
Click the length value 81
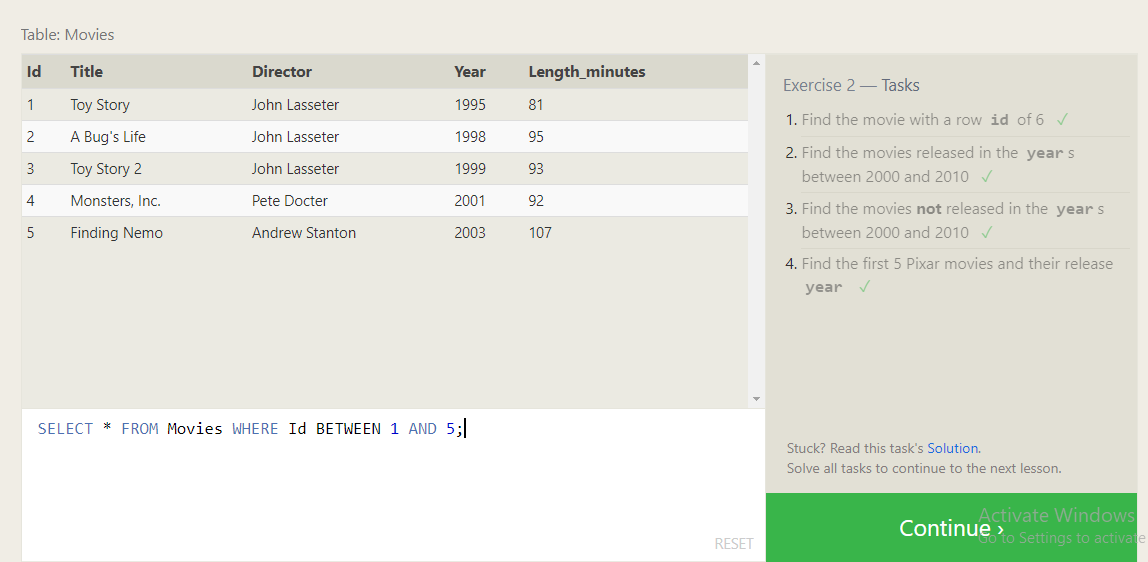(x=536, y=105)
